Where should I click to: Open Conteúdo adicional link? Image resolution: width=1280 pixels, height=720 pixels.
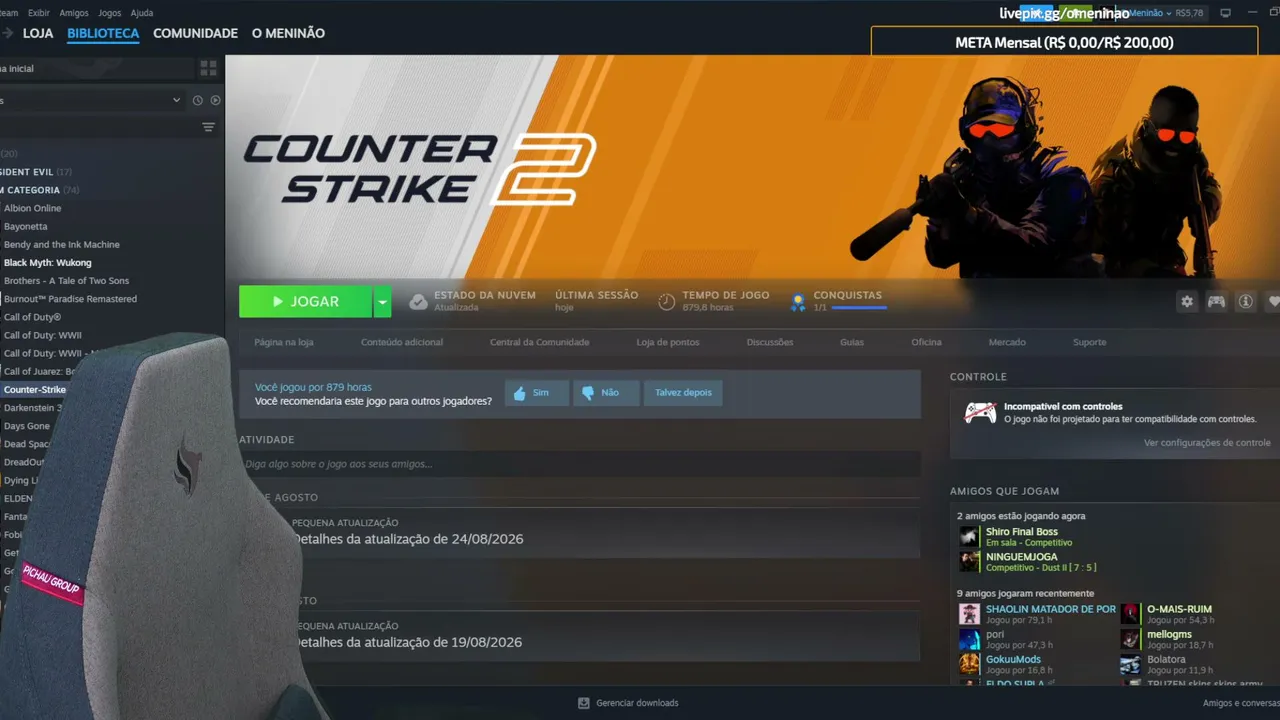click(x=402, y=342)
